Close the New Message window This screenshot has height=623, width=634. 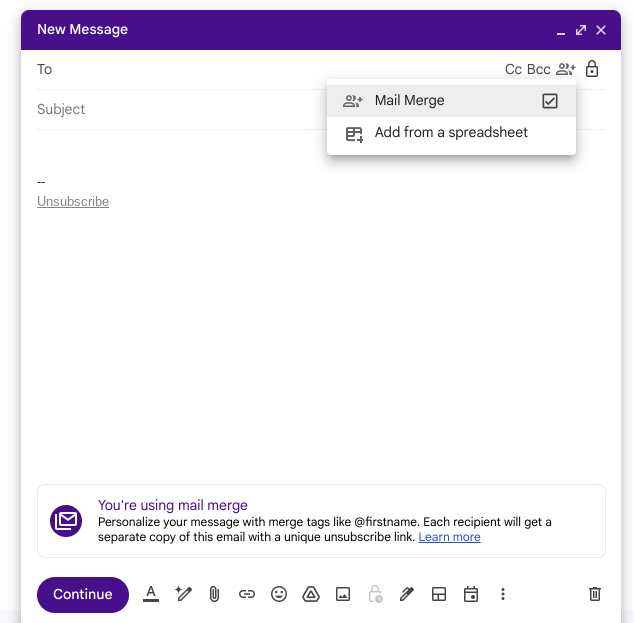coord(601,30)
